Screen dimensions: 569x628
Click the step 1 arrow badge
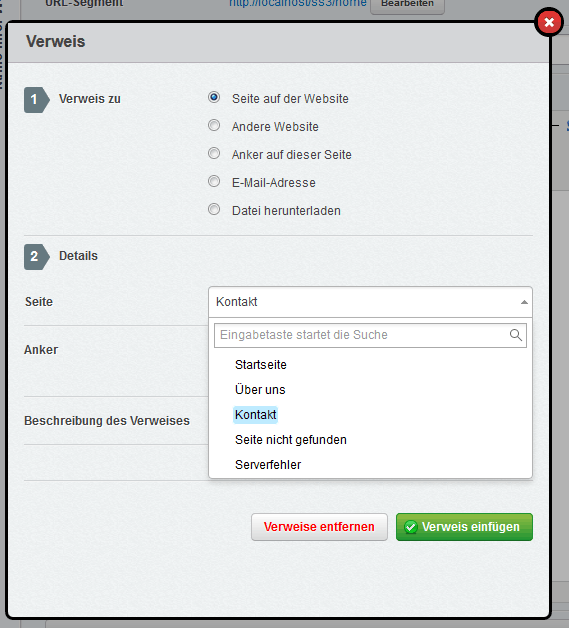(x=36, y=100)
